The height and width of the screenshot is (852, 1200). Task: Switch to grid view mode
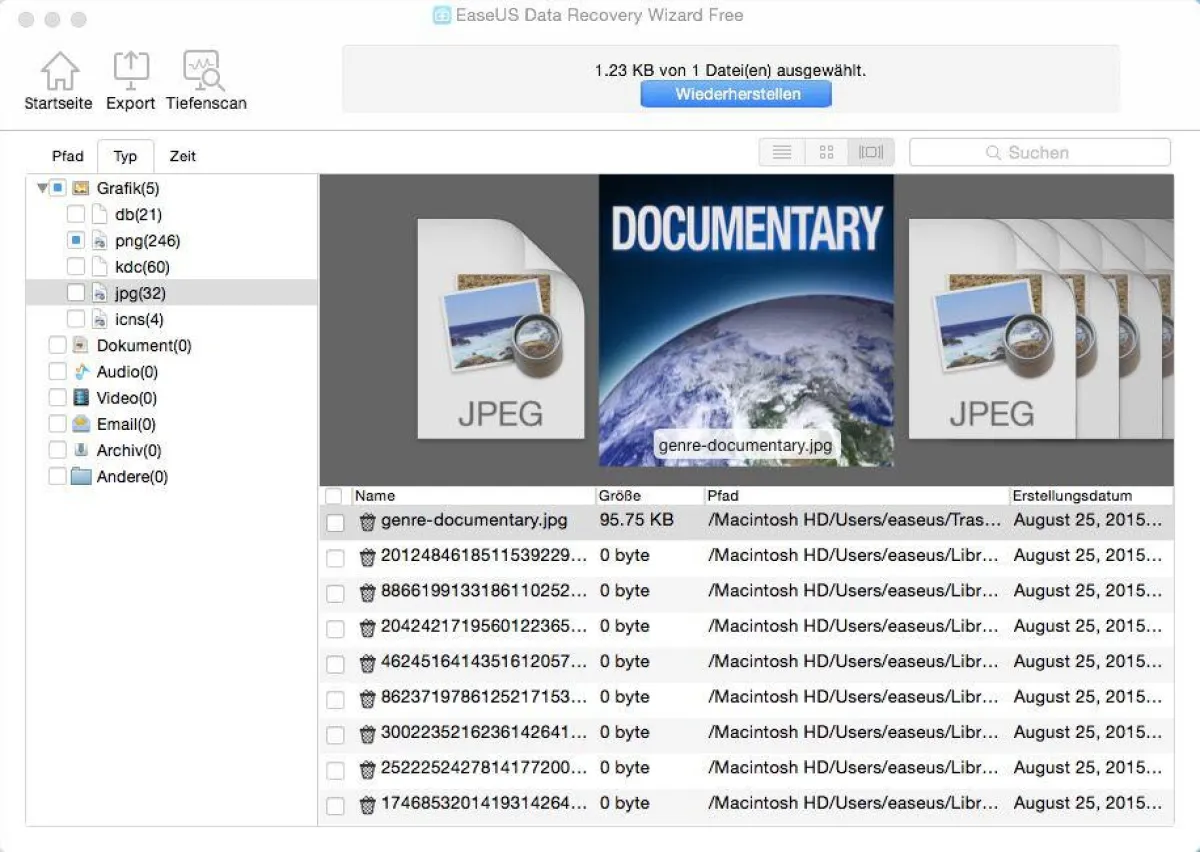(x=826, y=151)
